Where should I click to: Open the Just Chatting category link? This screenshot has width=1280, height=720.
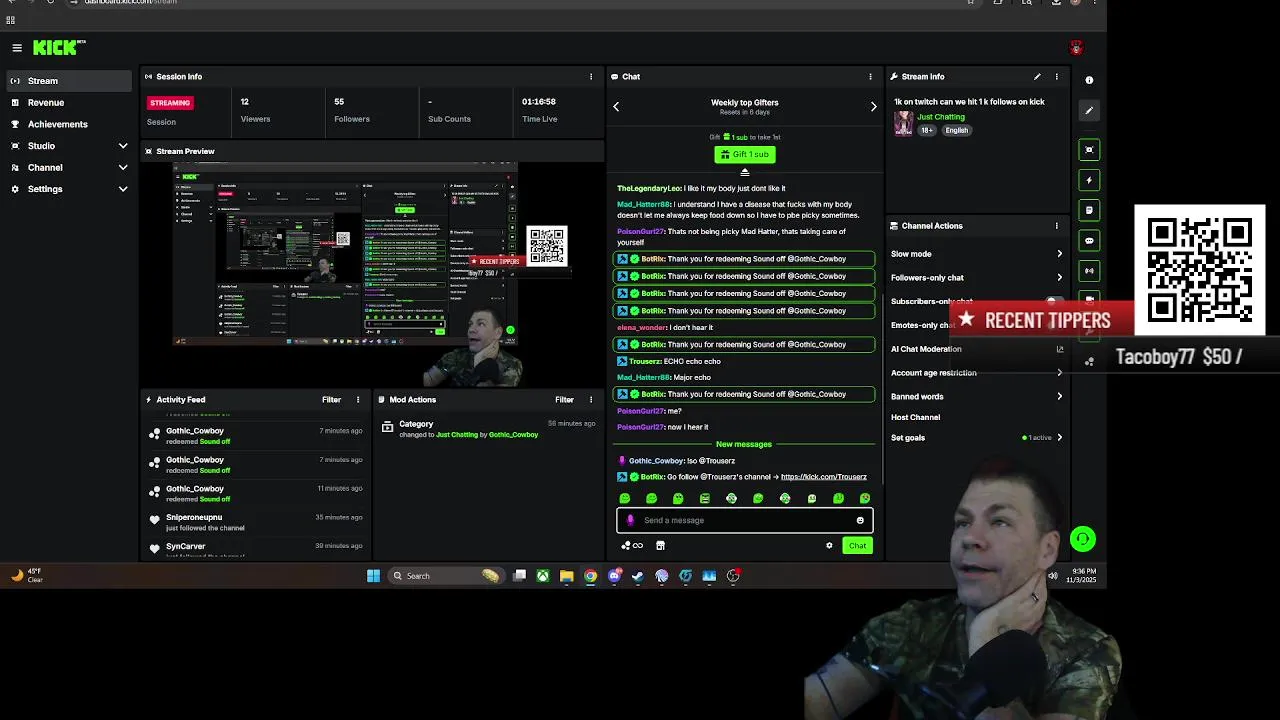(941, 117)
